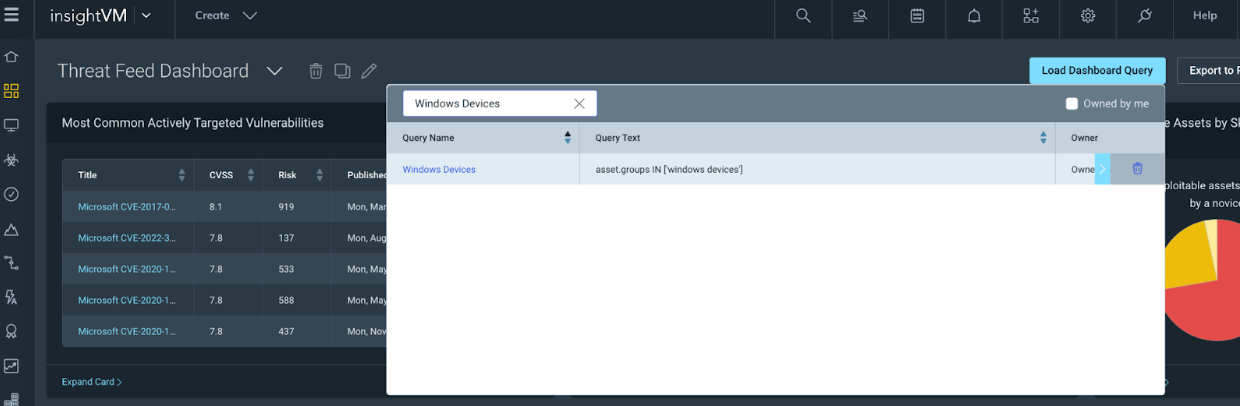This screenshot has width=1240, height=406.
Task: Open notifications bell icon
Action: (974, 16)
